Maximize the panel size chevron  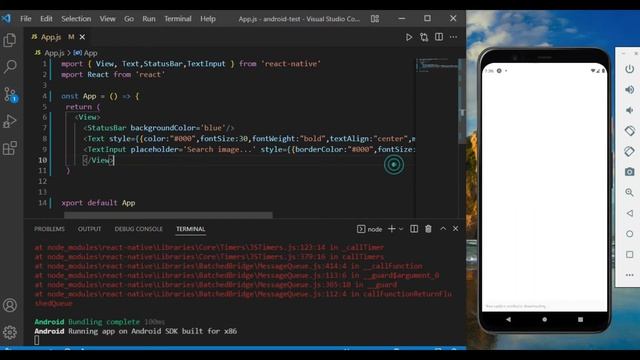pos(443,229)
